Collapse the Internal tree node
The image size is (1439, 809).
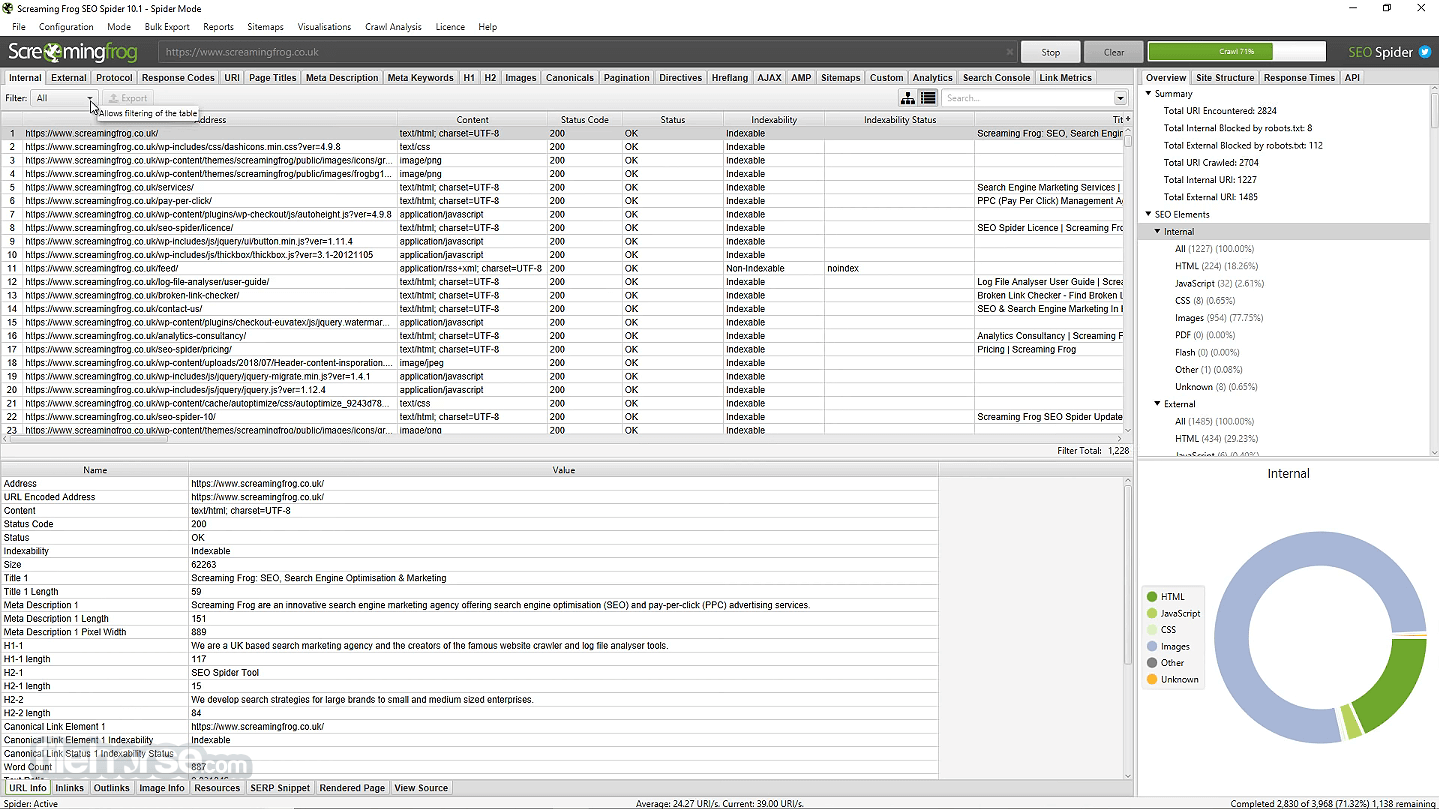pyautogui.click(x=1157, y=231)
